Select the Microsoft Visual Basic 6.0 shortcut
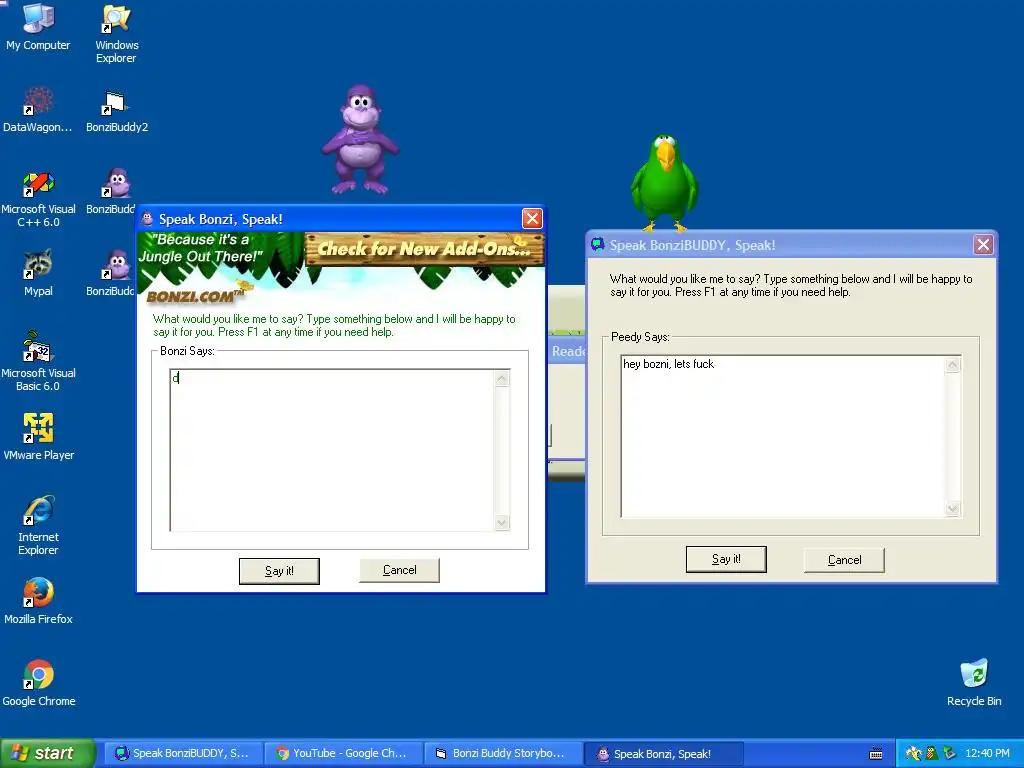 click(x=38, y=361)
